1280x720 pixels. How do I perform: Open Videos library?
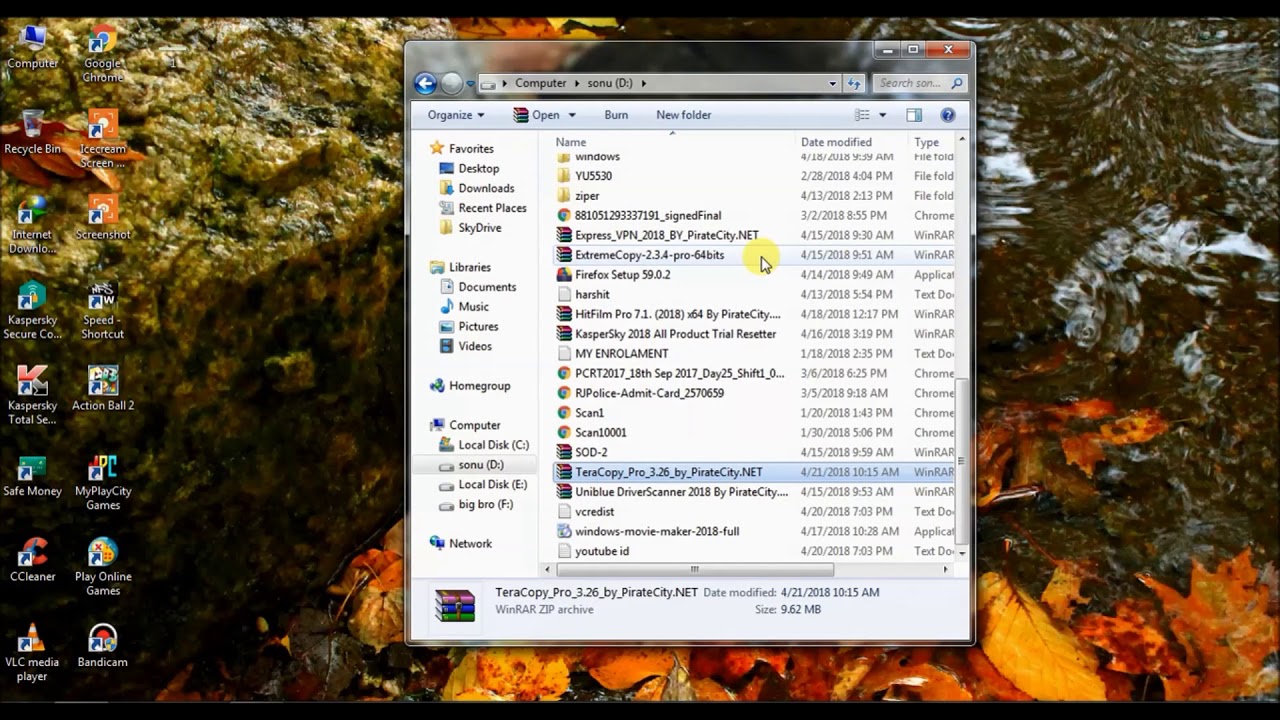(475, 346)
